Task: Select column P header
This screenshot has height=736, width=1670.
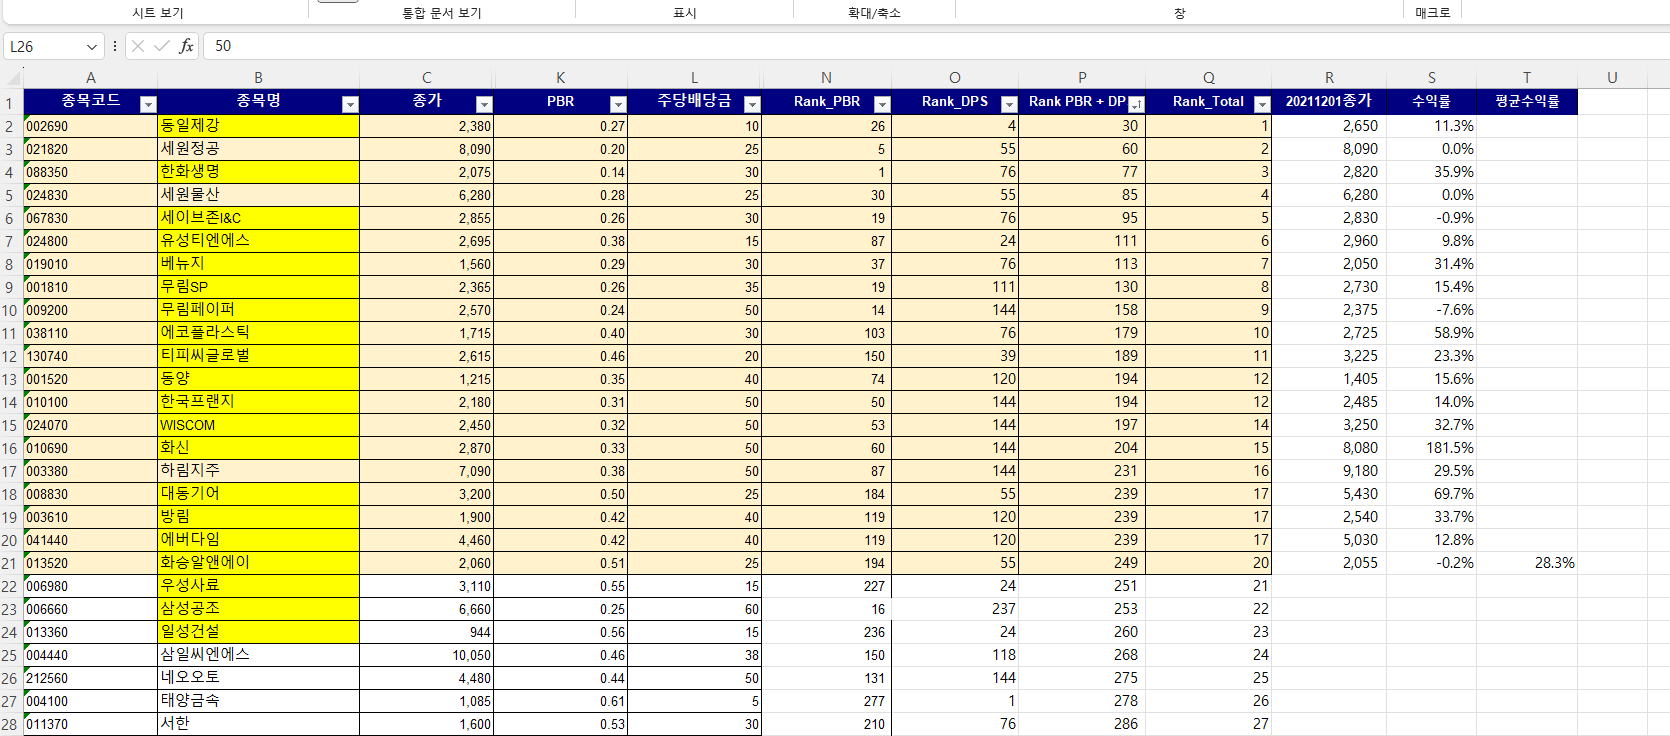Action: pos(1082,78)
